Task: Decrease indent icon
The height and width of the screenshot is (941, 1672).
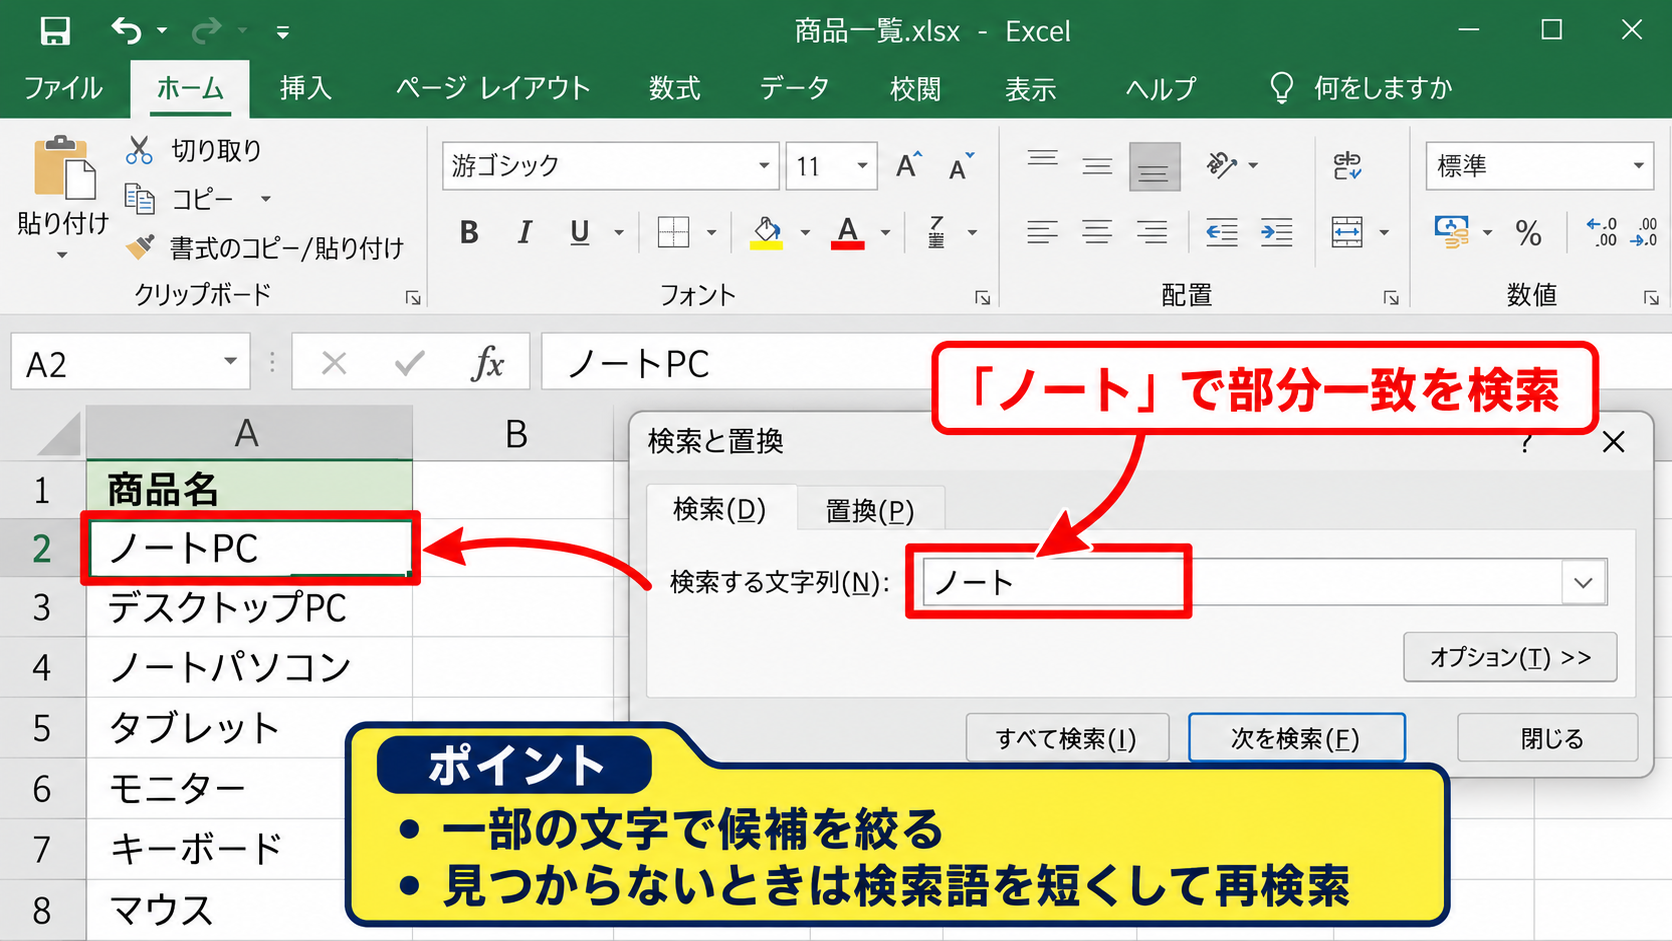Action: (1221, 233)
